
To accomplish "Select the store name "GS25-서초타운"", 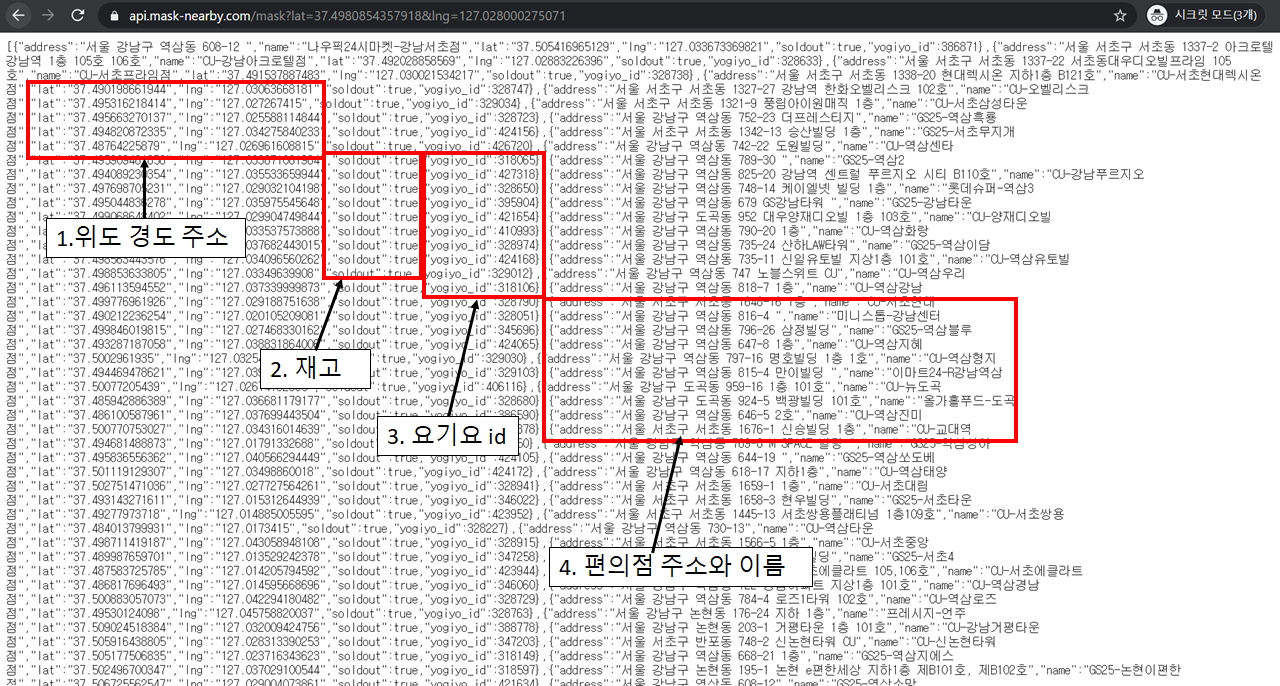I will tap(934, 500).
